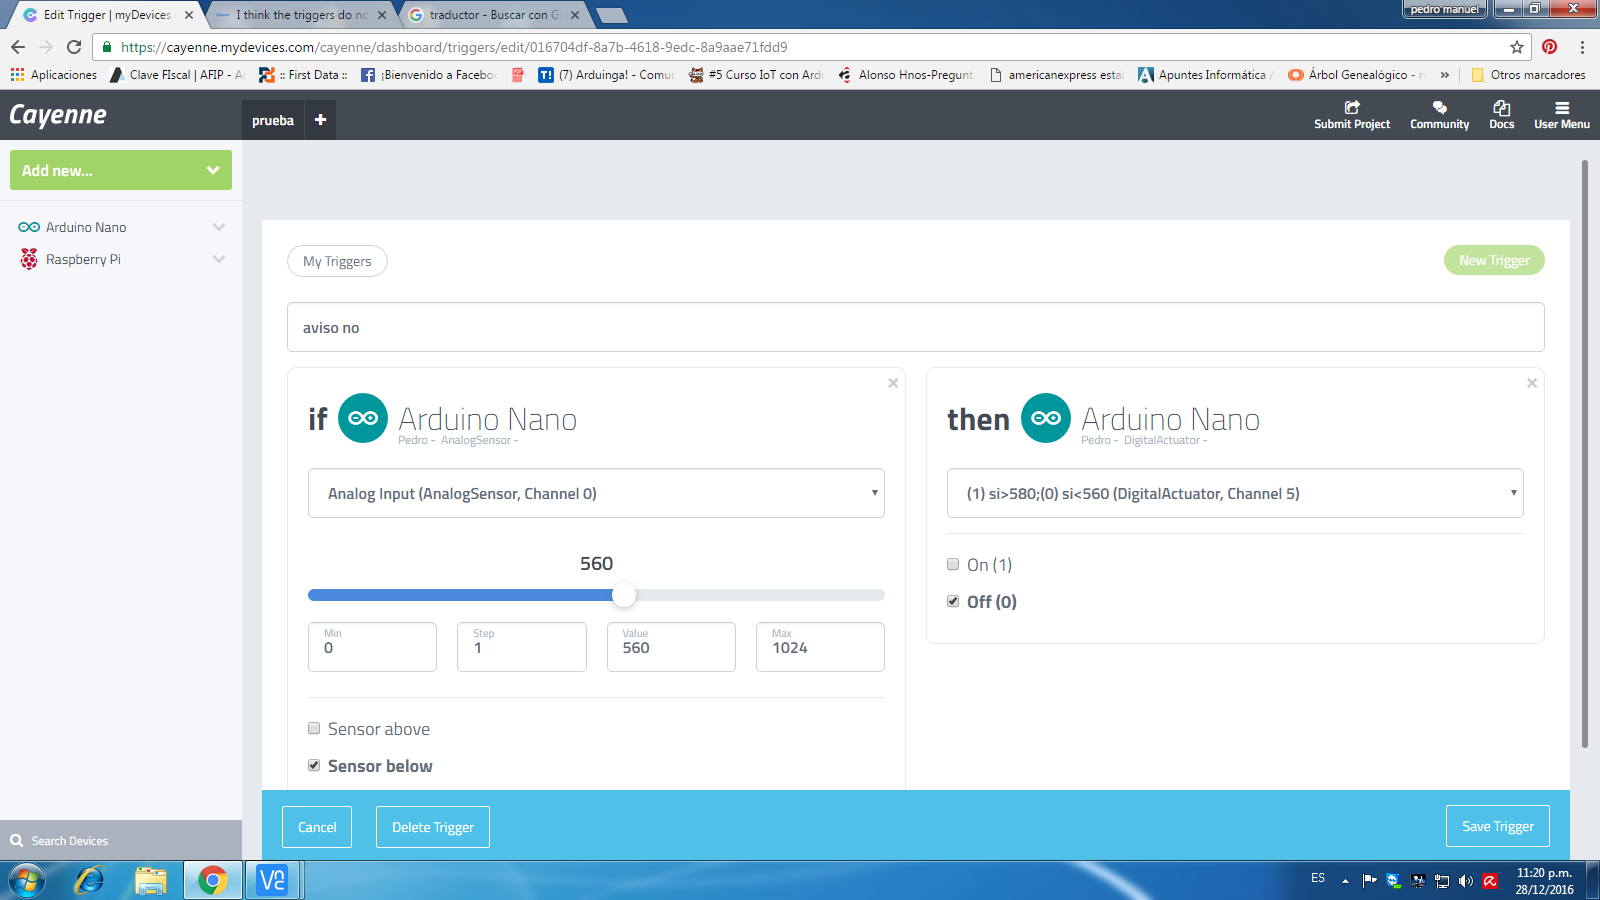Click the Submit Project icon

point(1352,107)
